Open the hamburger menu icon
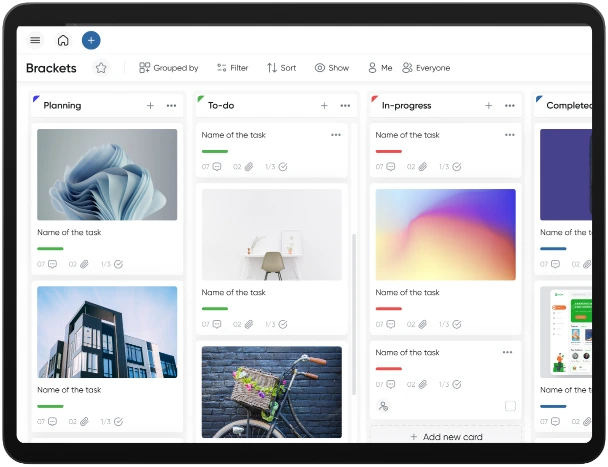The width and height of the screenshot is (608, 467). pos(35,41)
